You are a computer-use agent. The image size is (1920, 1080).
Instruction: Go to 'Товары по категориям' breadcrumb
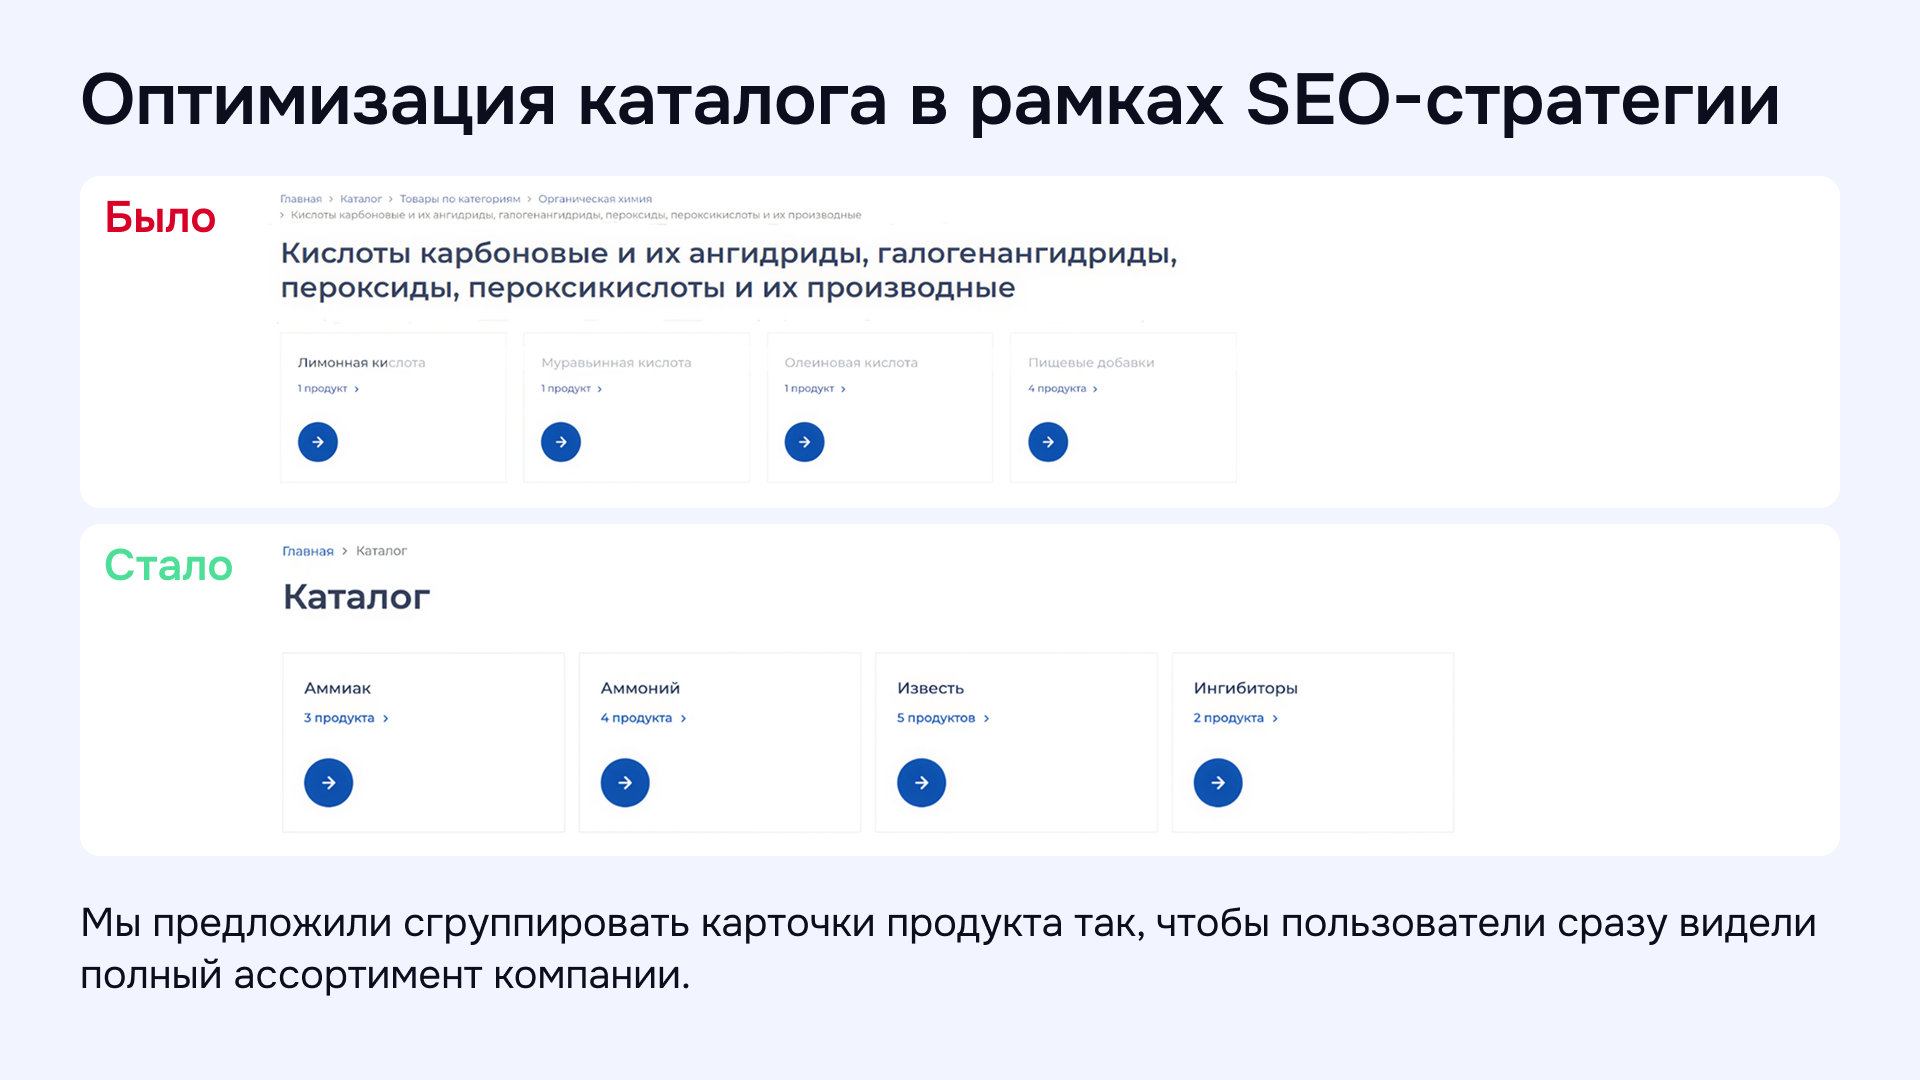[460, 199]
